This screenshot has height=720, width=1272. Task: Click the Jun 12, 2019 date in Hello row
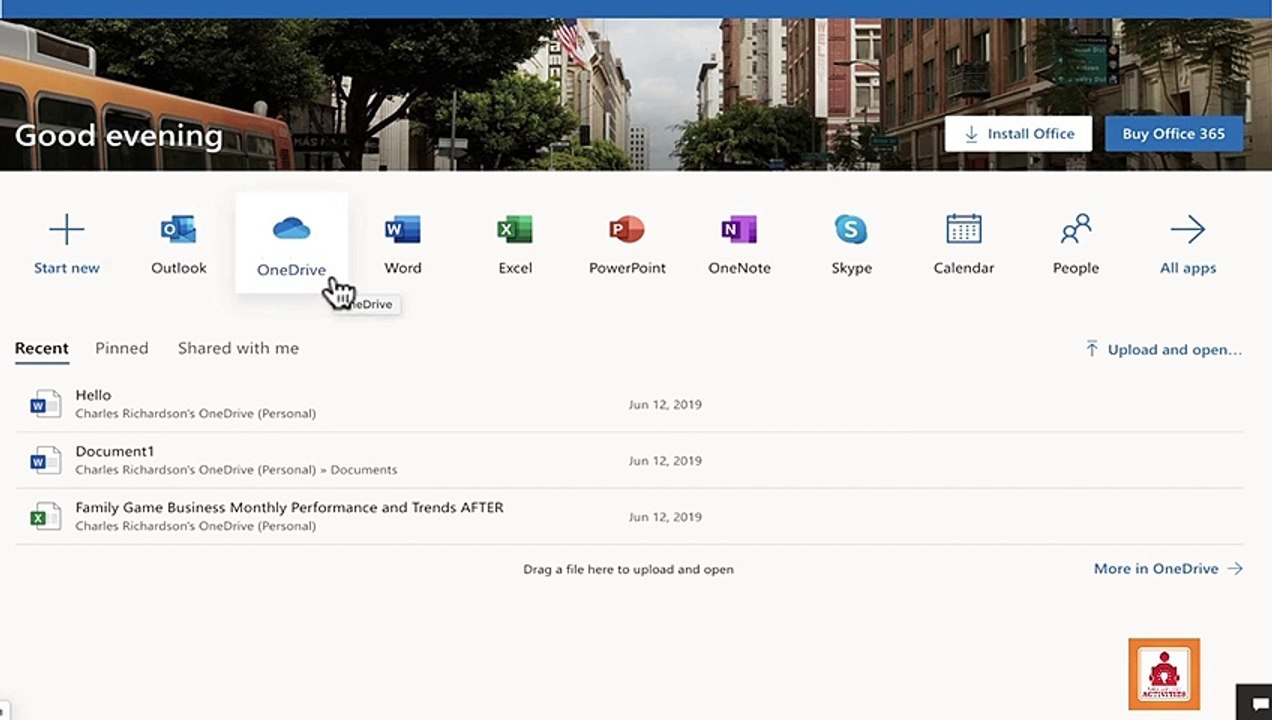click(665, 405)
